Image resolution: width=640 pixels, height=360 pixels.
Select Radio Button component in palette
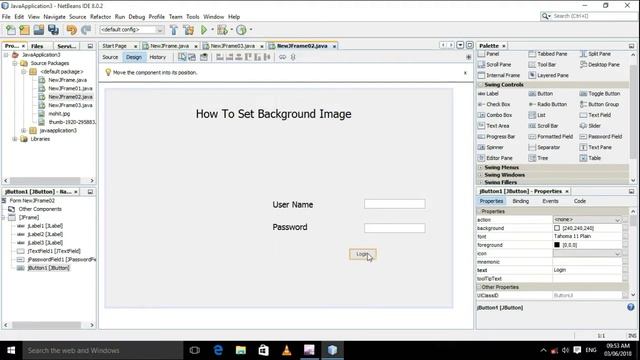[x=548, y=104]
